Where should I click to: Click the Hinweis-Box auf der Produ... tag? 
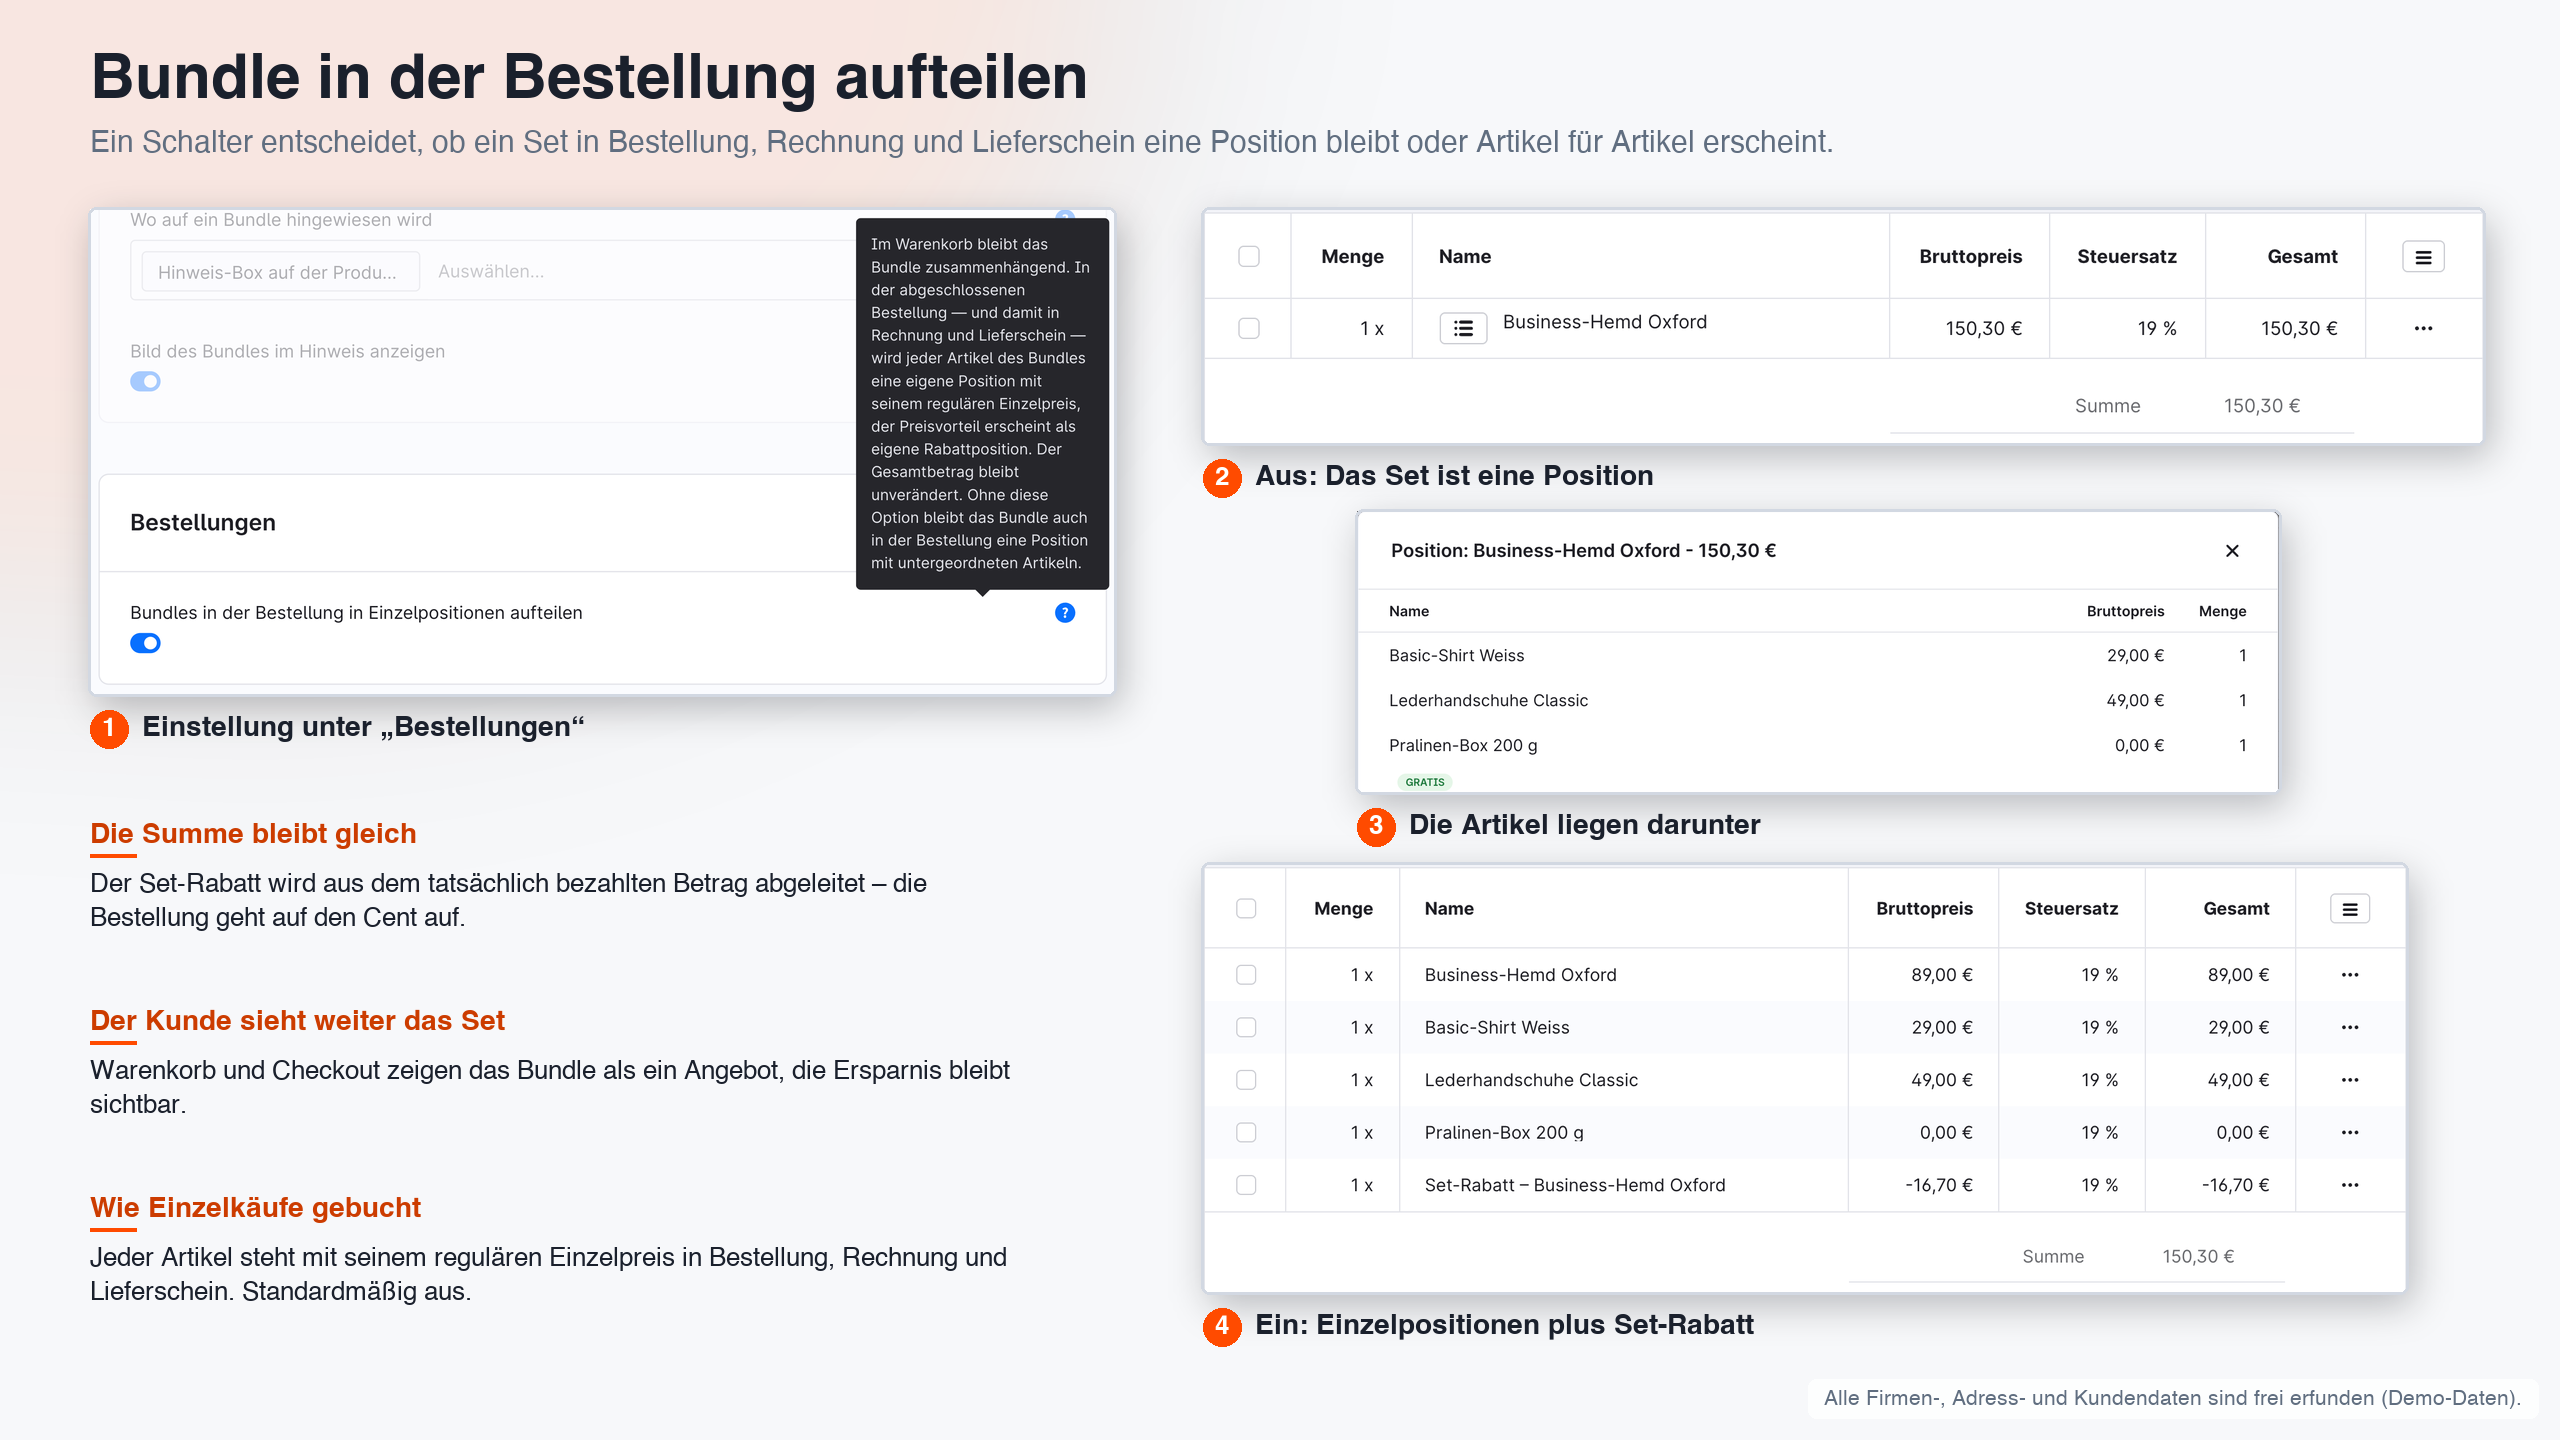point(279,272)
